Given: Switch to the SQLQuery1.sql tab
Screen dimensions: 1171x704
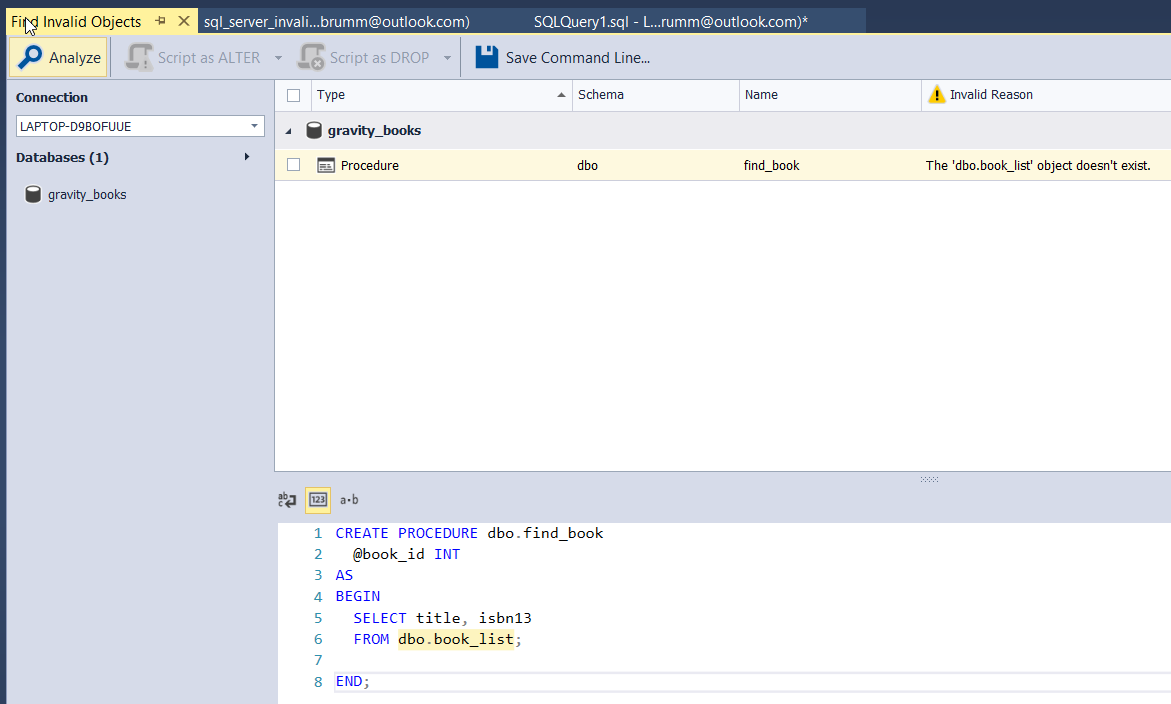Looking at the screenshot, I should 670,21.
